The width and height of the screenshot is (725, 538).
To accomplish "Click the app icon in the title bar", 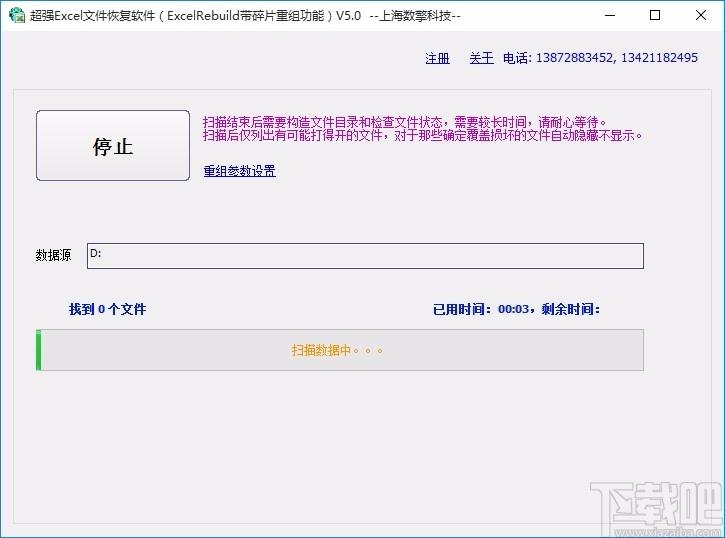I will [17, 15].
